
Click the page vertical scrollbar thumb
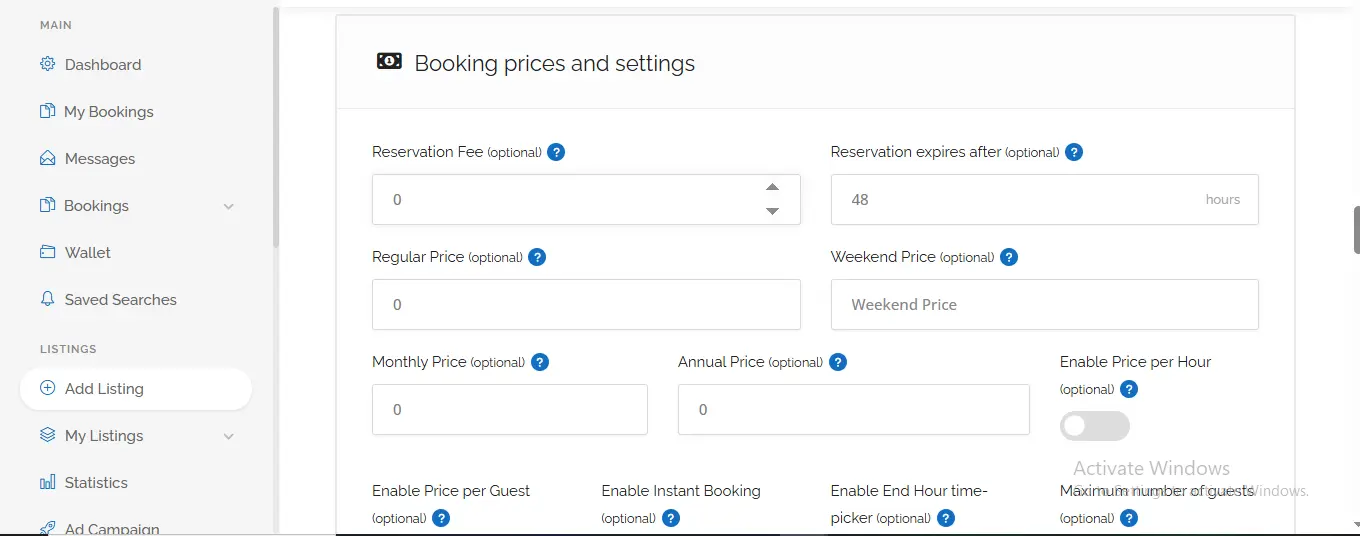point(1356,230)
